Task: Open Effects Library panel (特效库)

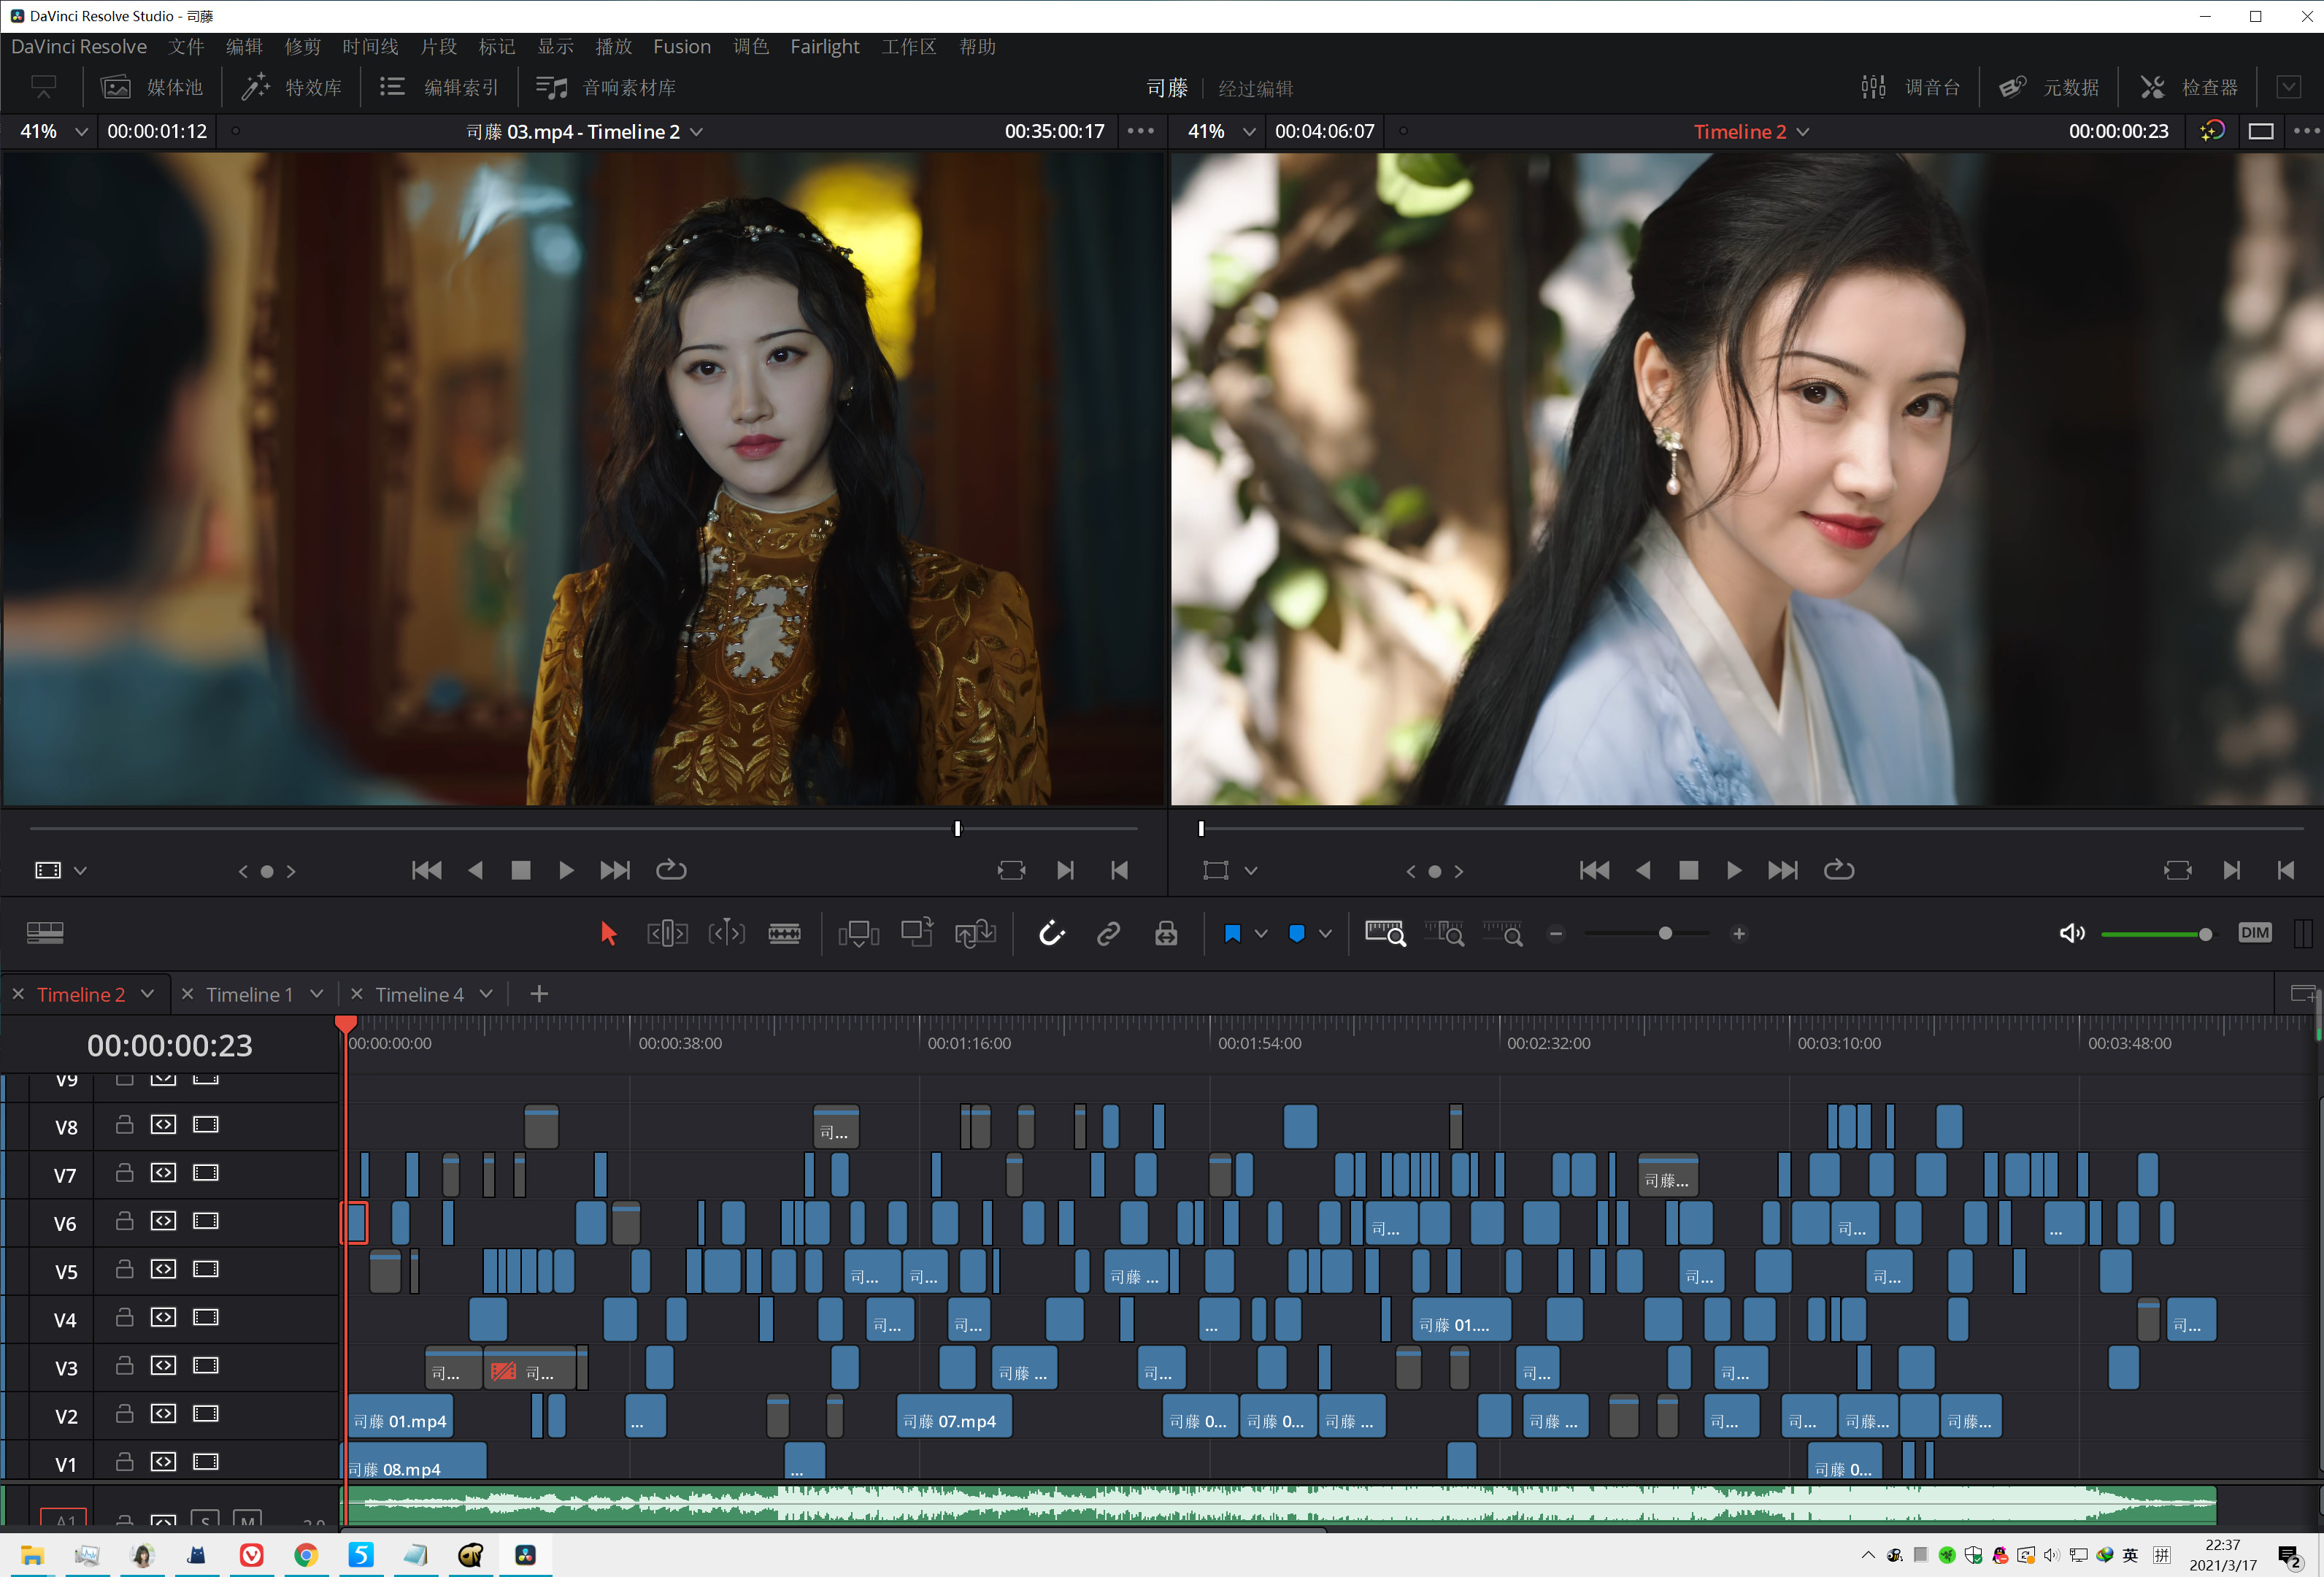Action: [292, 88]
